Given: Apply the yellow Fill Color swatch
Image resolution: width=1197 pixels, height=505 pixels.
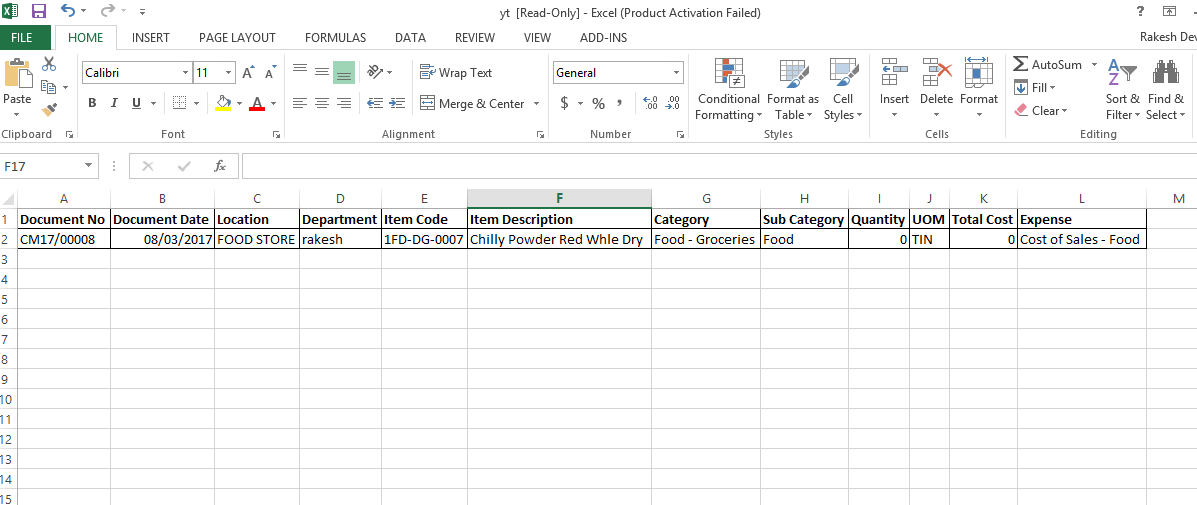Looking at the screenshot, I should tap(223, 104).
